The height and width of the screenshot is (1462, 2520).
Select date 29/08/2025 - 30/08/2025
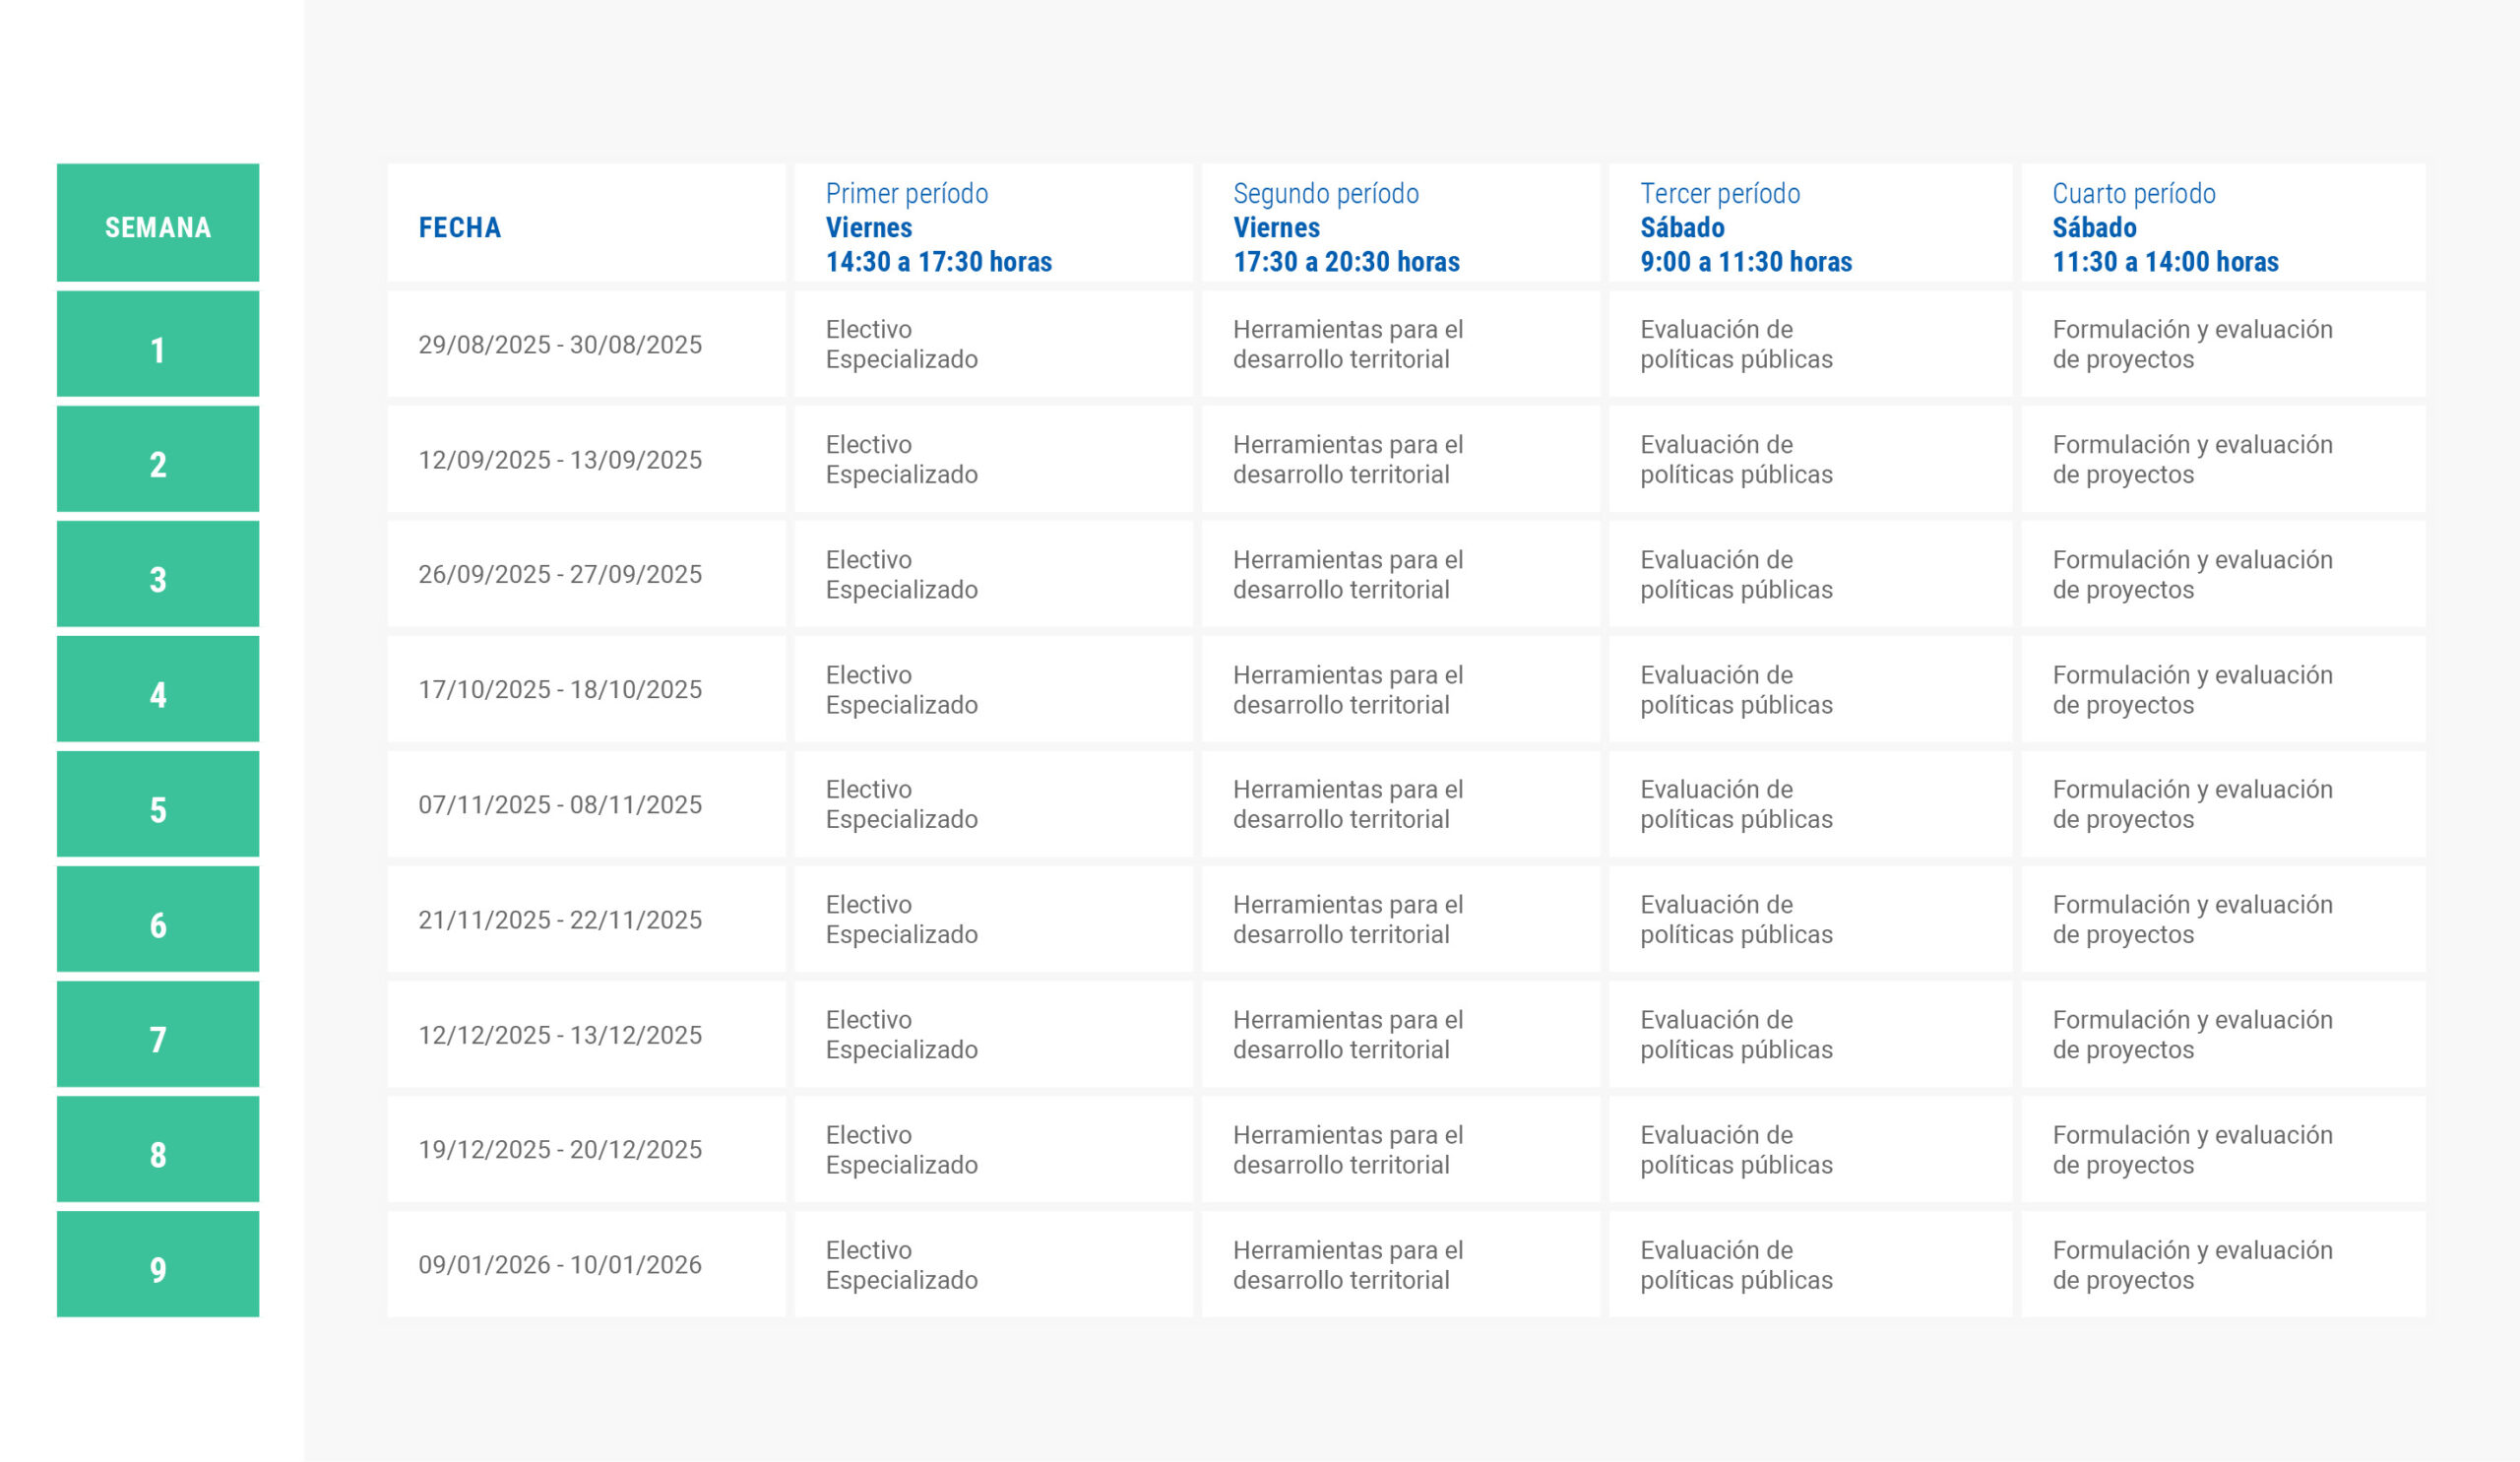coord(586,344)
